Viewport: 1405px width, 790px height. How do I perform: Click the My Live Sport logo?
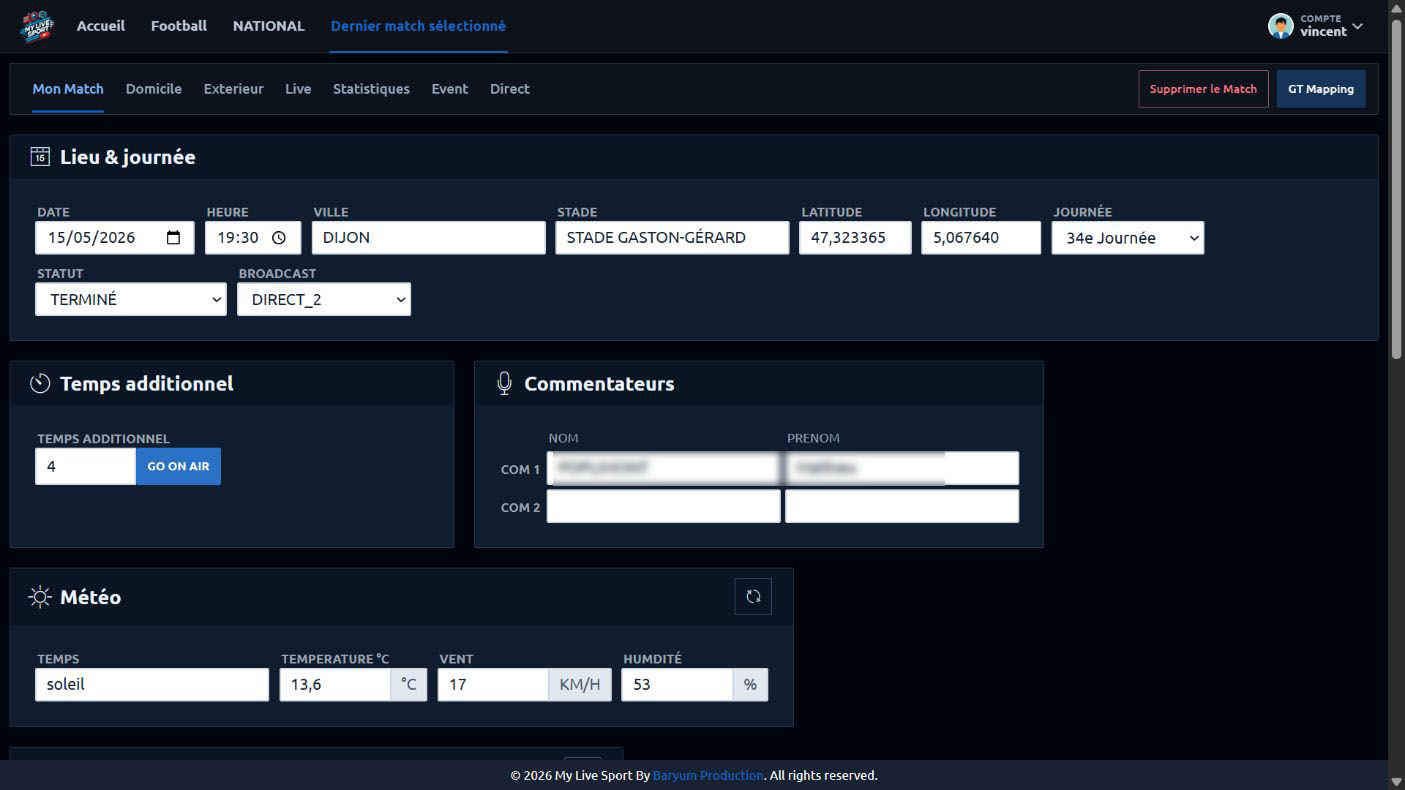point(38,26)
